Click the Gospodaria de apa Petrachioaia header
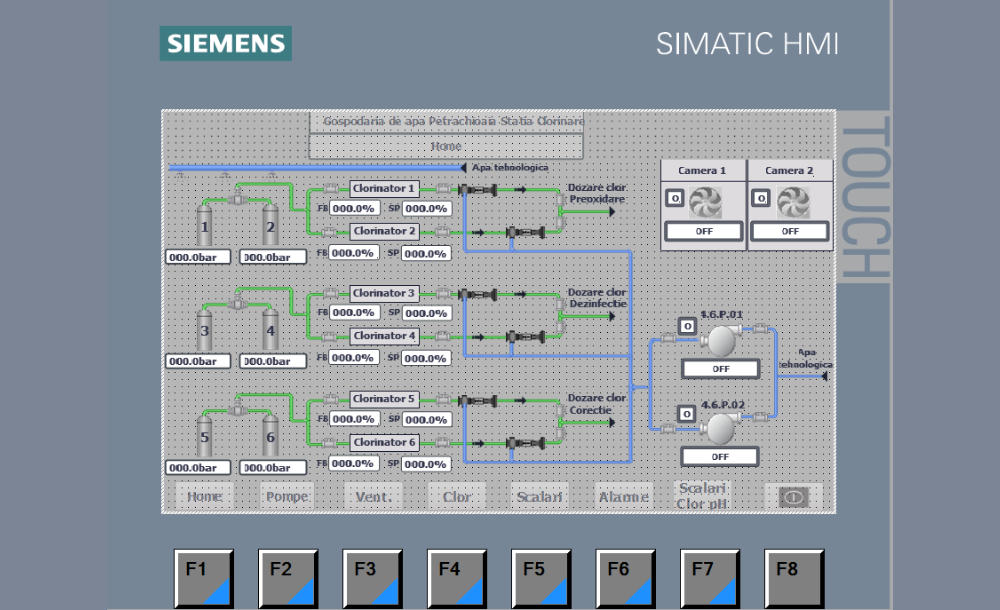1000x610 pixels. coord(446,121)
